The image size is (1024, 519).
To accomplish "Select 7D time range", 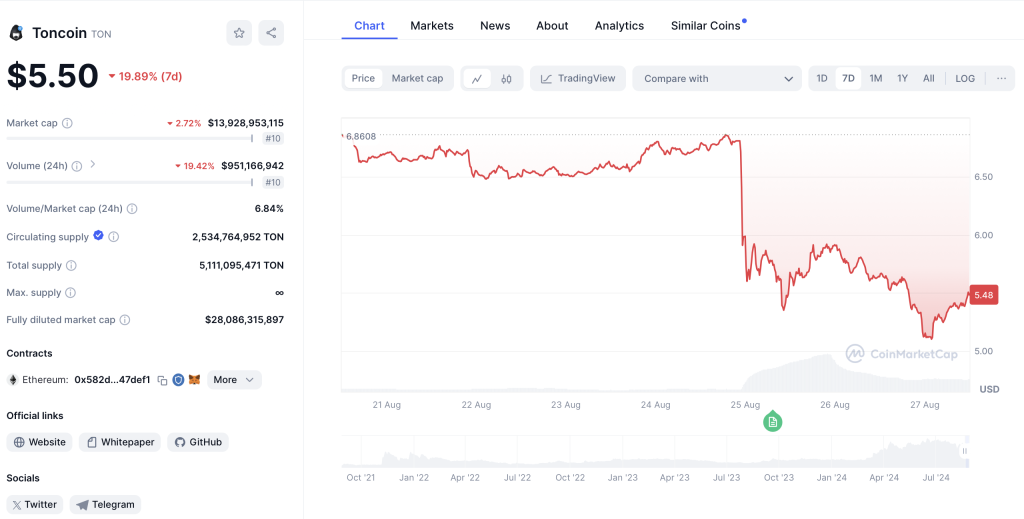I will click(848, 78).
